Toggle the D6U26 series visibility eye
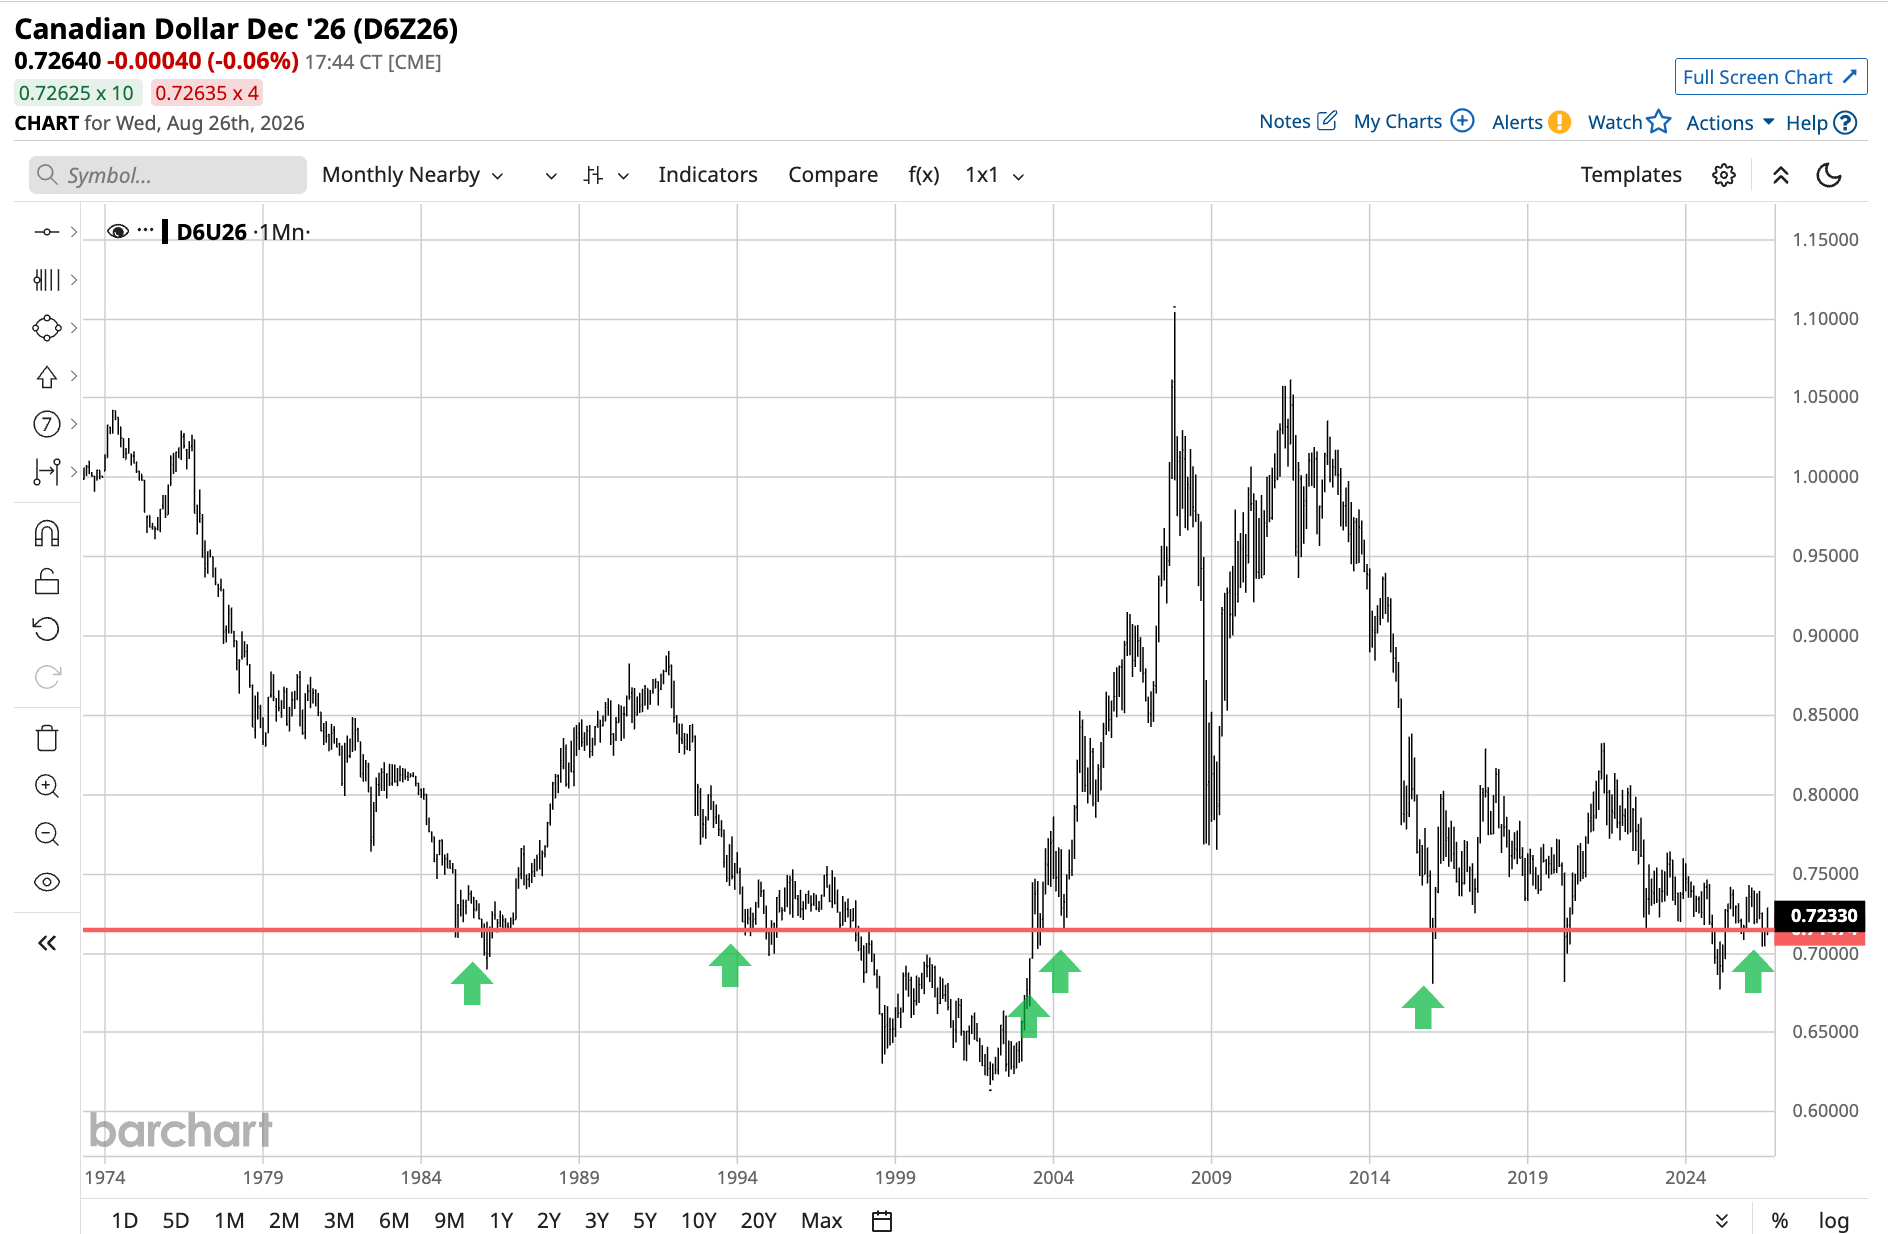This screenshot has width=1888, height=1234. 118,231
